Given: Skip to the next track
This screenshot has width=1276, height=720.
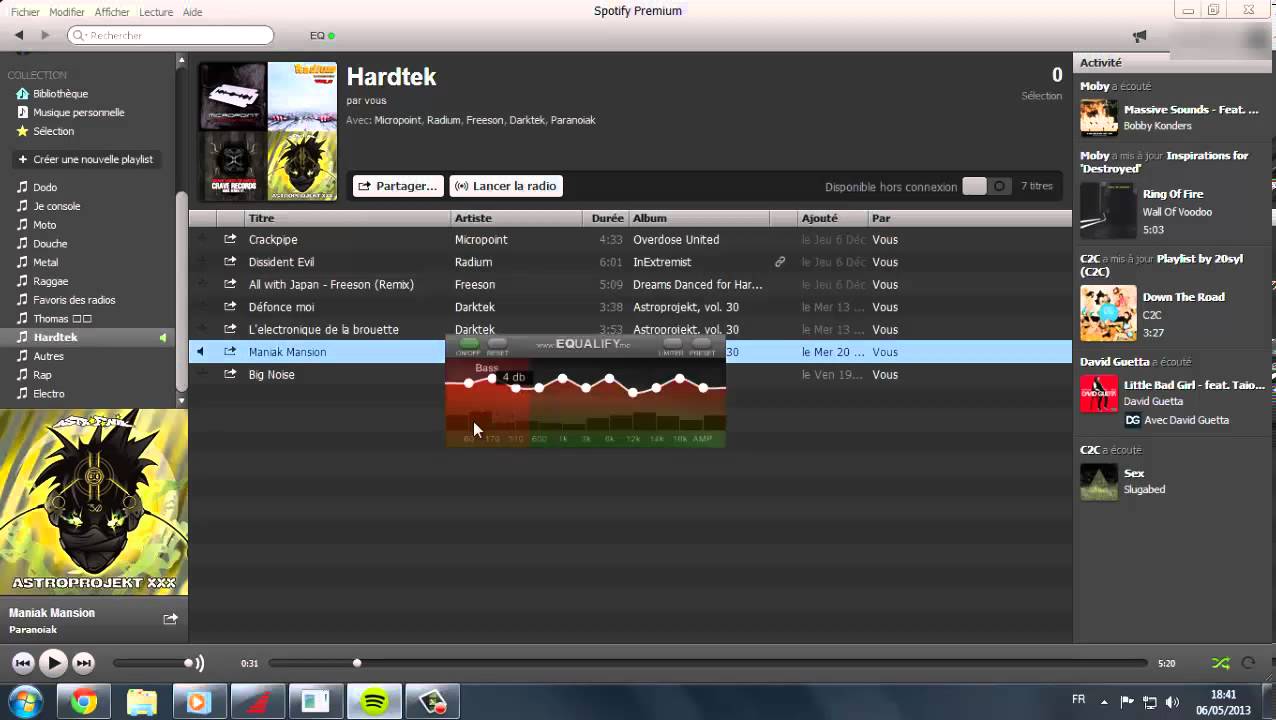Looking at the screenshot, I should 84,662.
